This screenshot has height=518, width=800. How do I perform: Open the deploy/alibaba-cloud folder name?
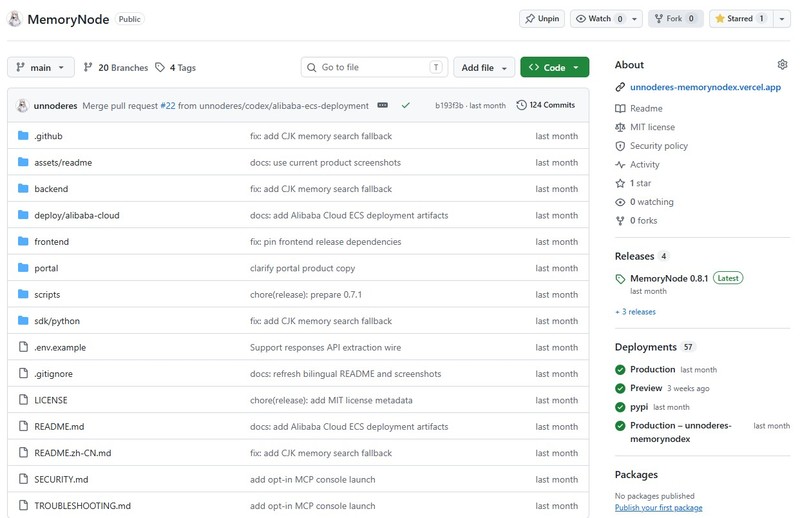[x=77, y=215]
